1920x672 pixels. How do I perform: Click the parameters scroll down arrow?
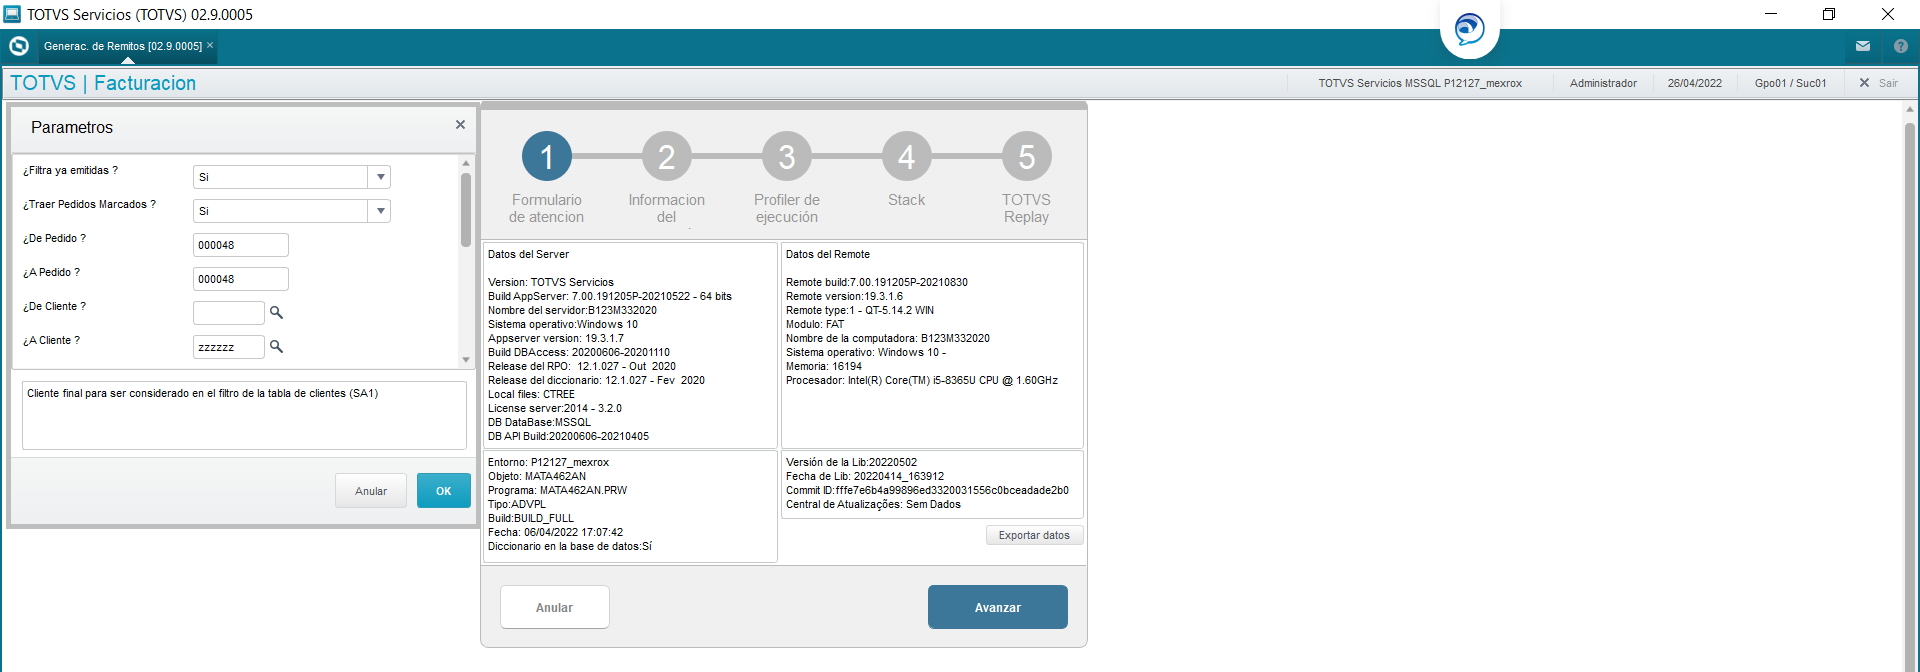466,360
